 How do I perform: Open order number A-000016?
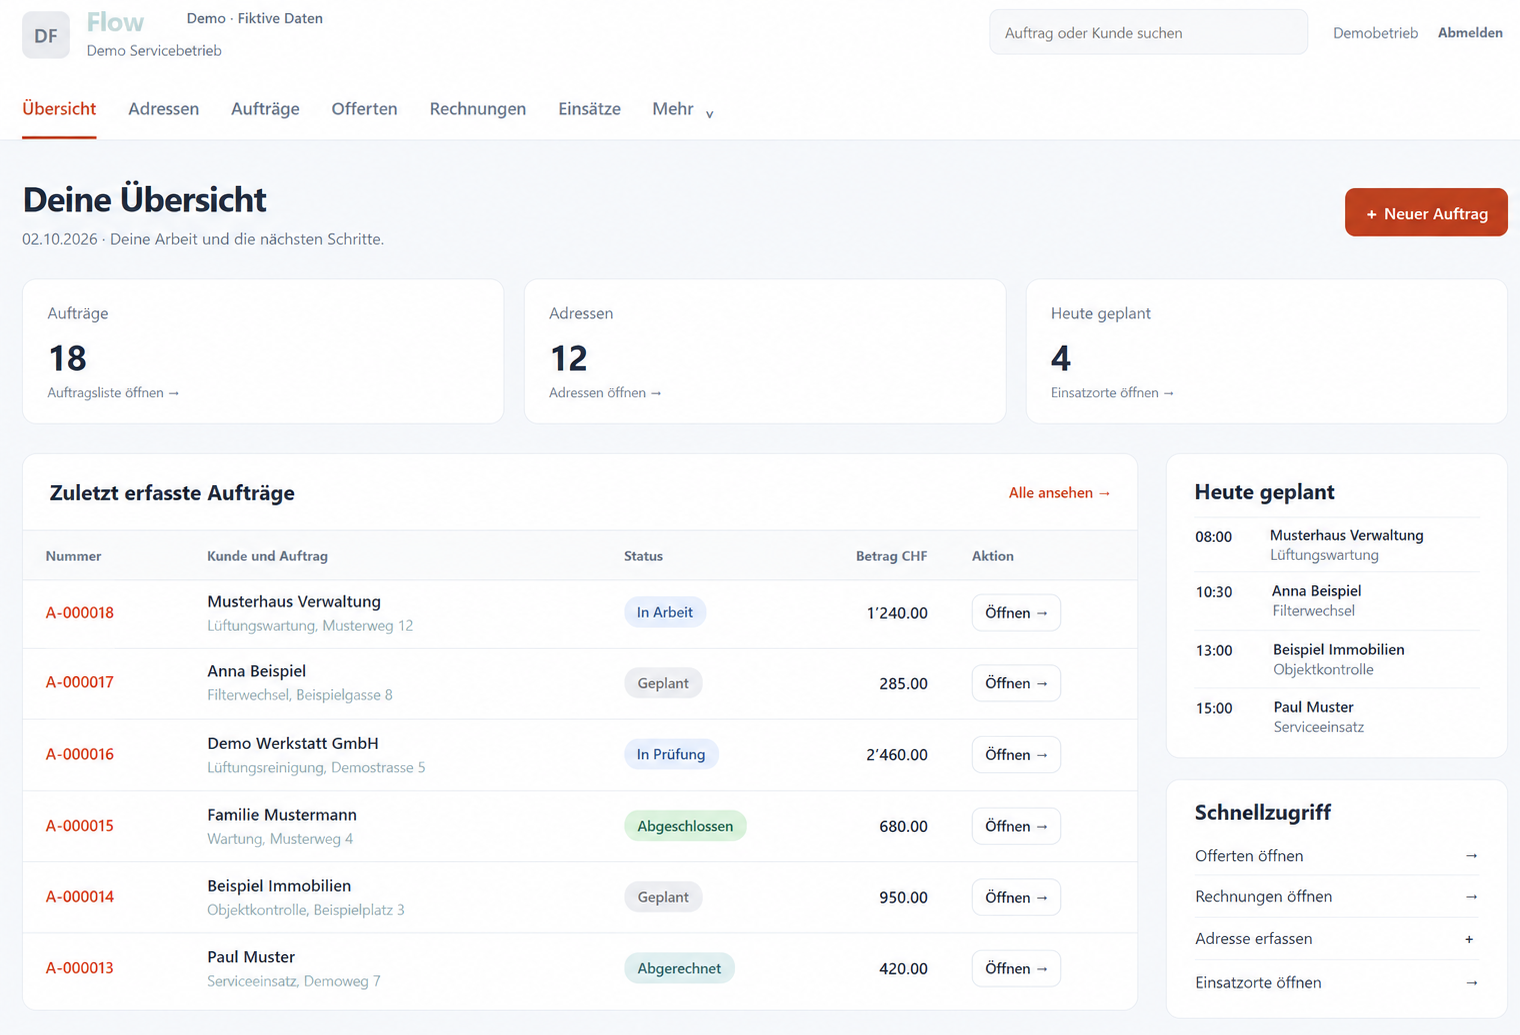tap(80, 754)
